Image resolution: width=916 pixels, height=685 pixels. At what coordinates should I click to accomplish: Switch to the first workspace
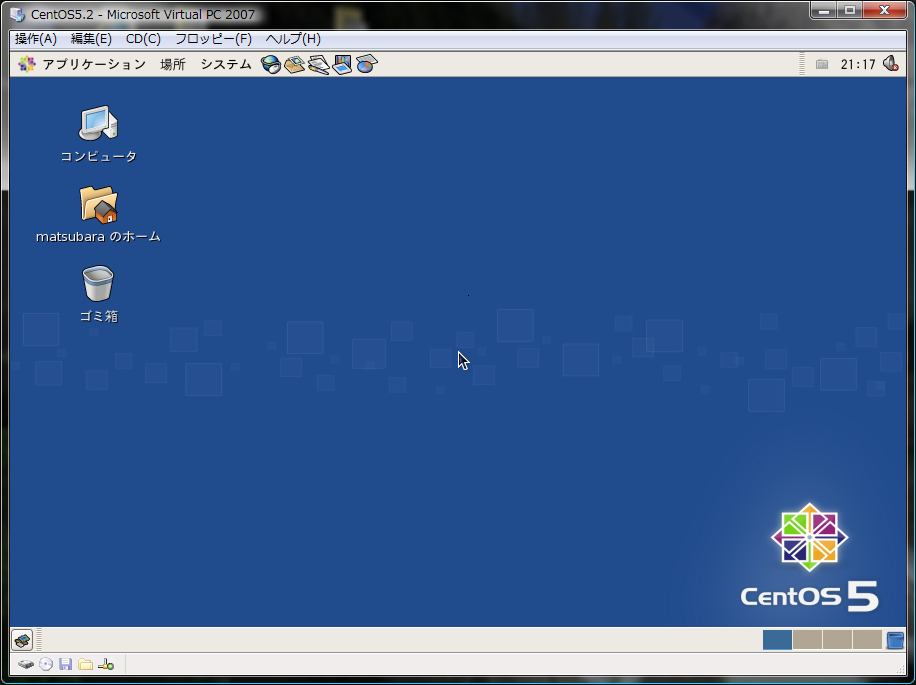(777, 640)
